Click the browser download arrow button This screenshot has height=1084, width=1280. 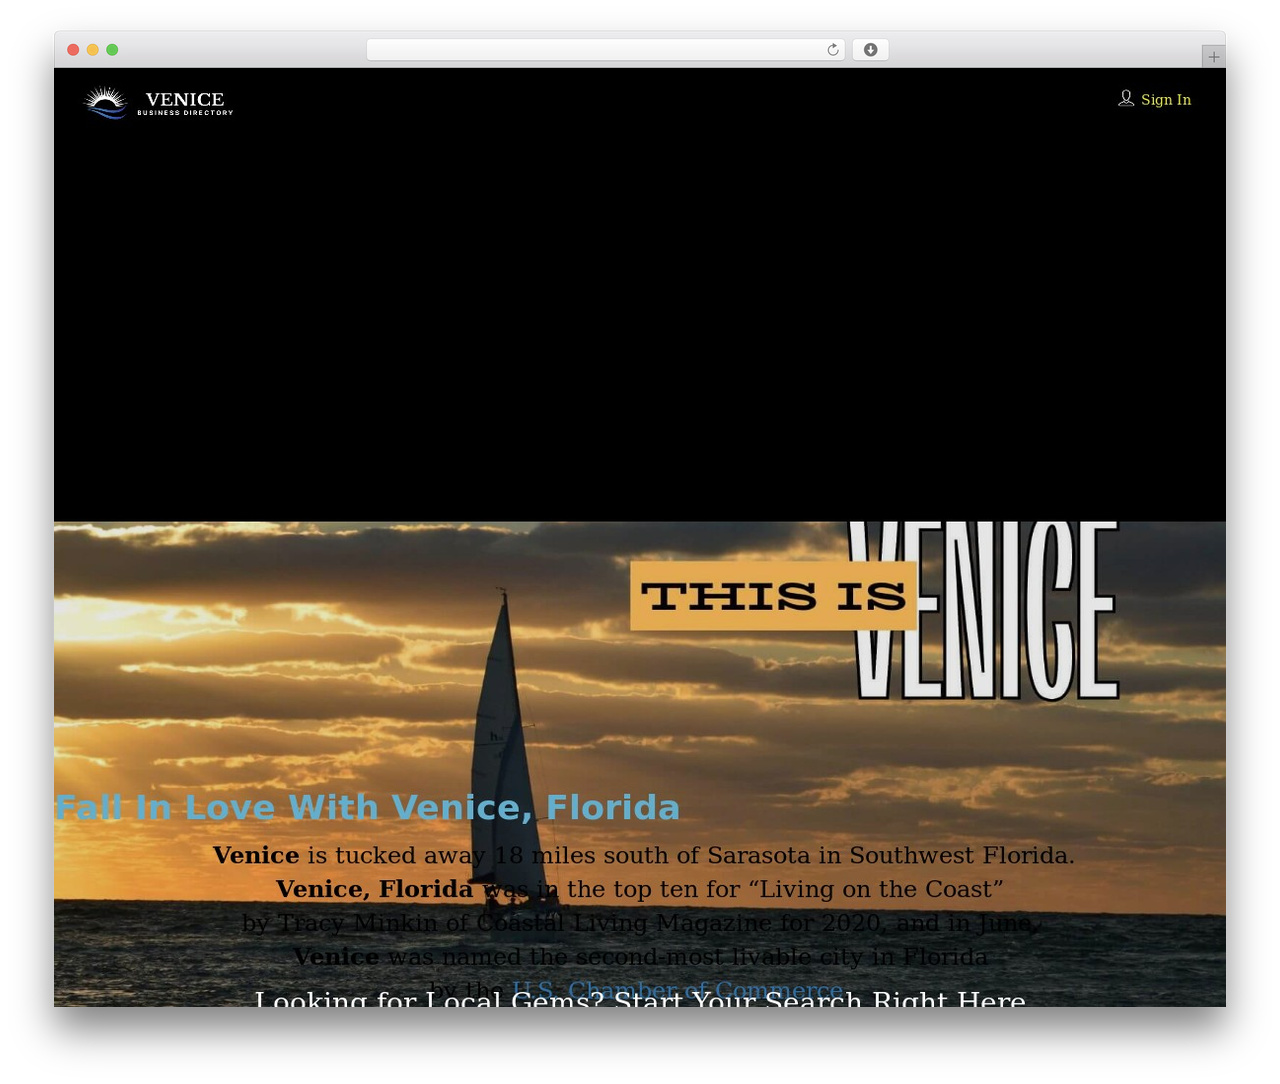pyautogui.click(x=870, y=50)
